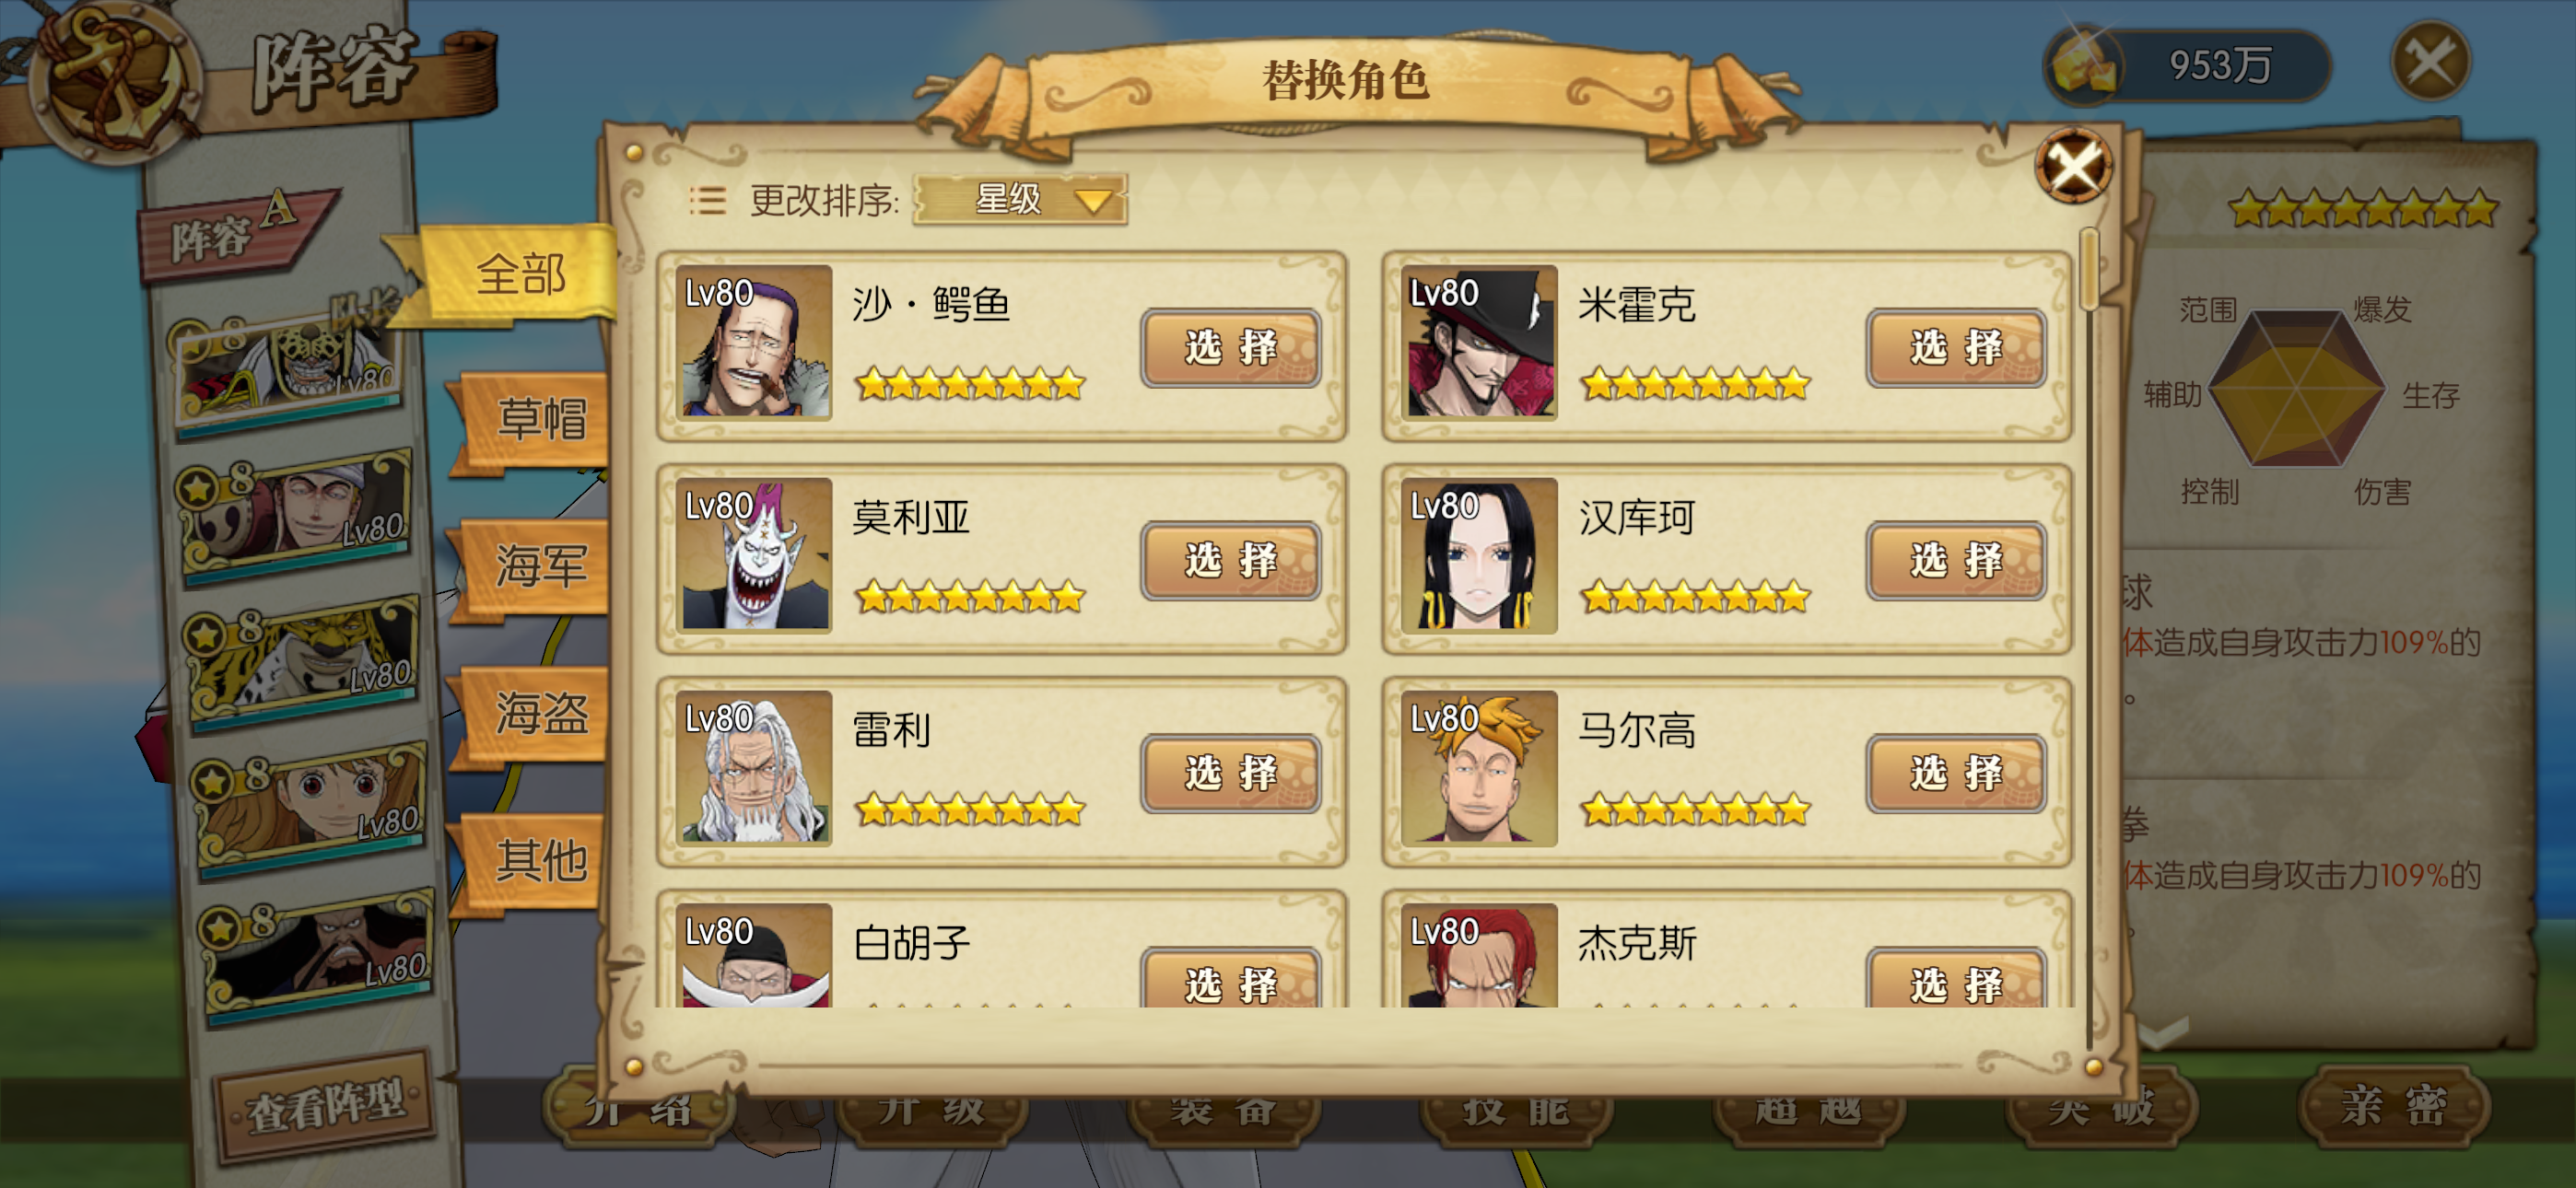2576x1188 pixels.
Task: Switch to the 草帽 filter tab
Action: tap(538, 419)
